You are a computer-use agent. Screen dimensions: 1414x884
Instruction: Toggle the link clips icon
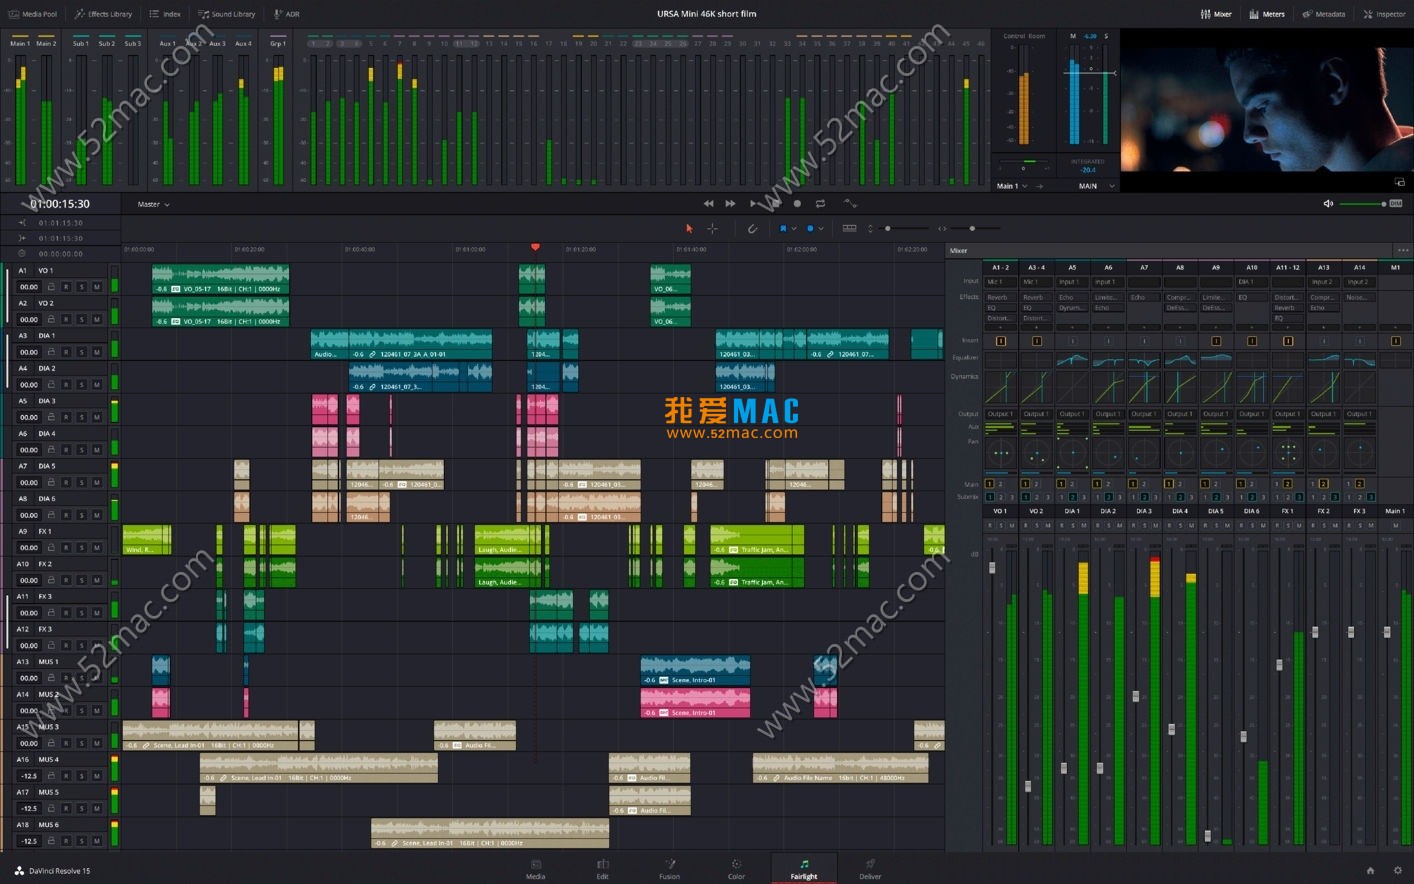pyautogui.click(x=752, y=228)
